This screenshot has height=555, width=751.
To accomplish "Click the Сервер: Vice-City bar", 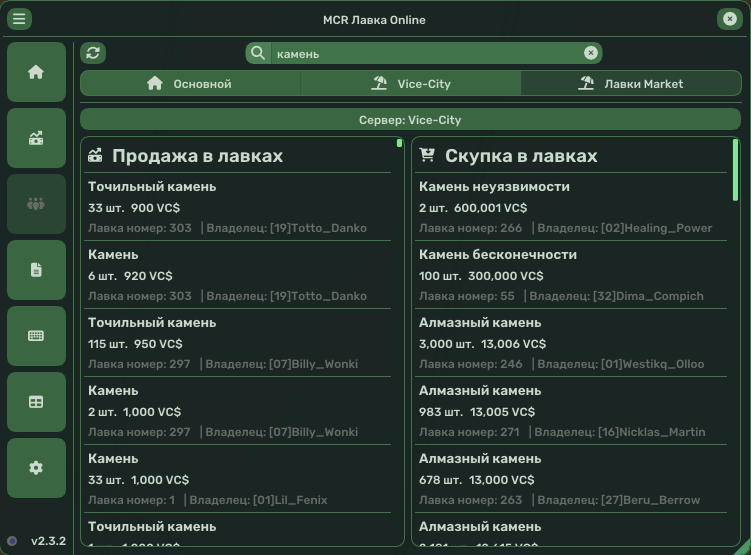I will 410,120.
